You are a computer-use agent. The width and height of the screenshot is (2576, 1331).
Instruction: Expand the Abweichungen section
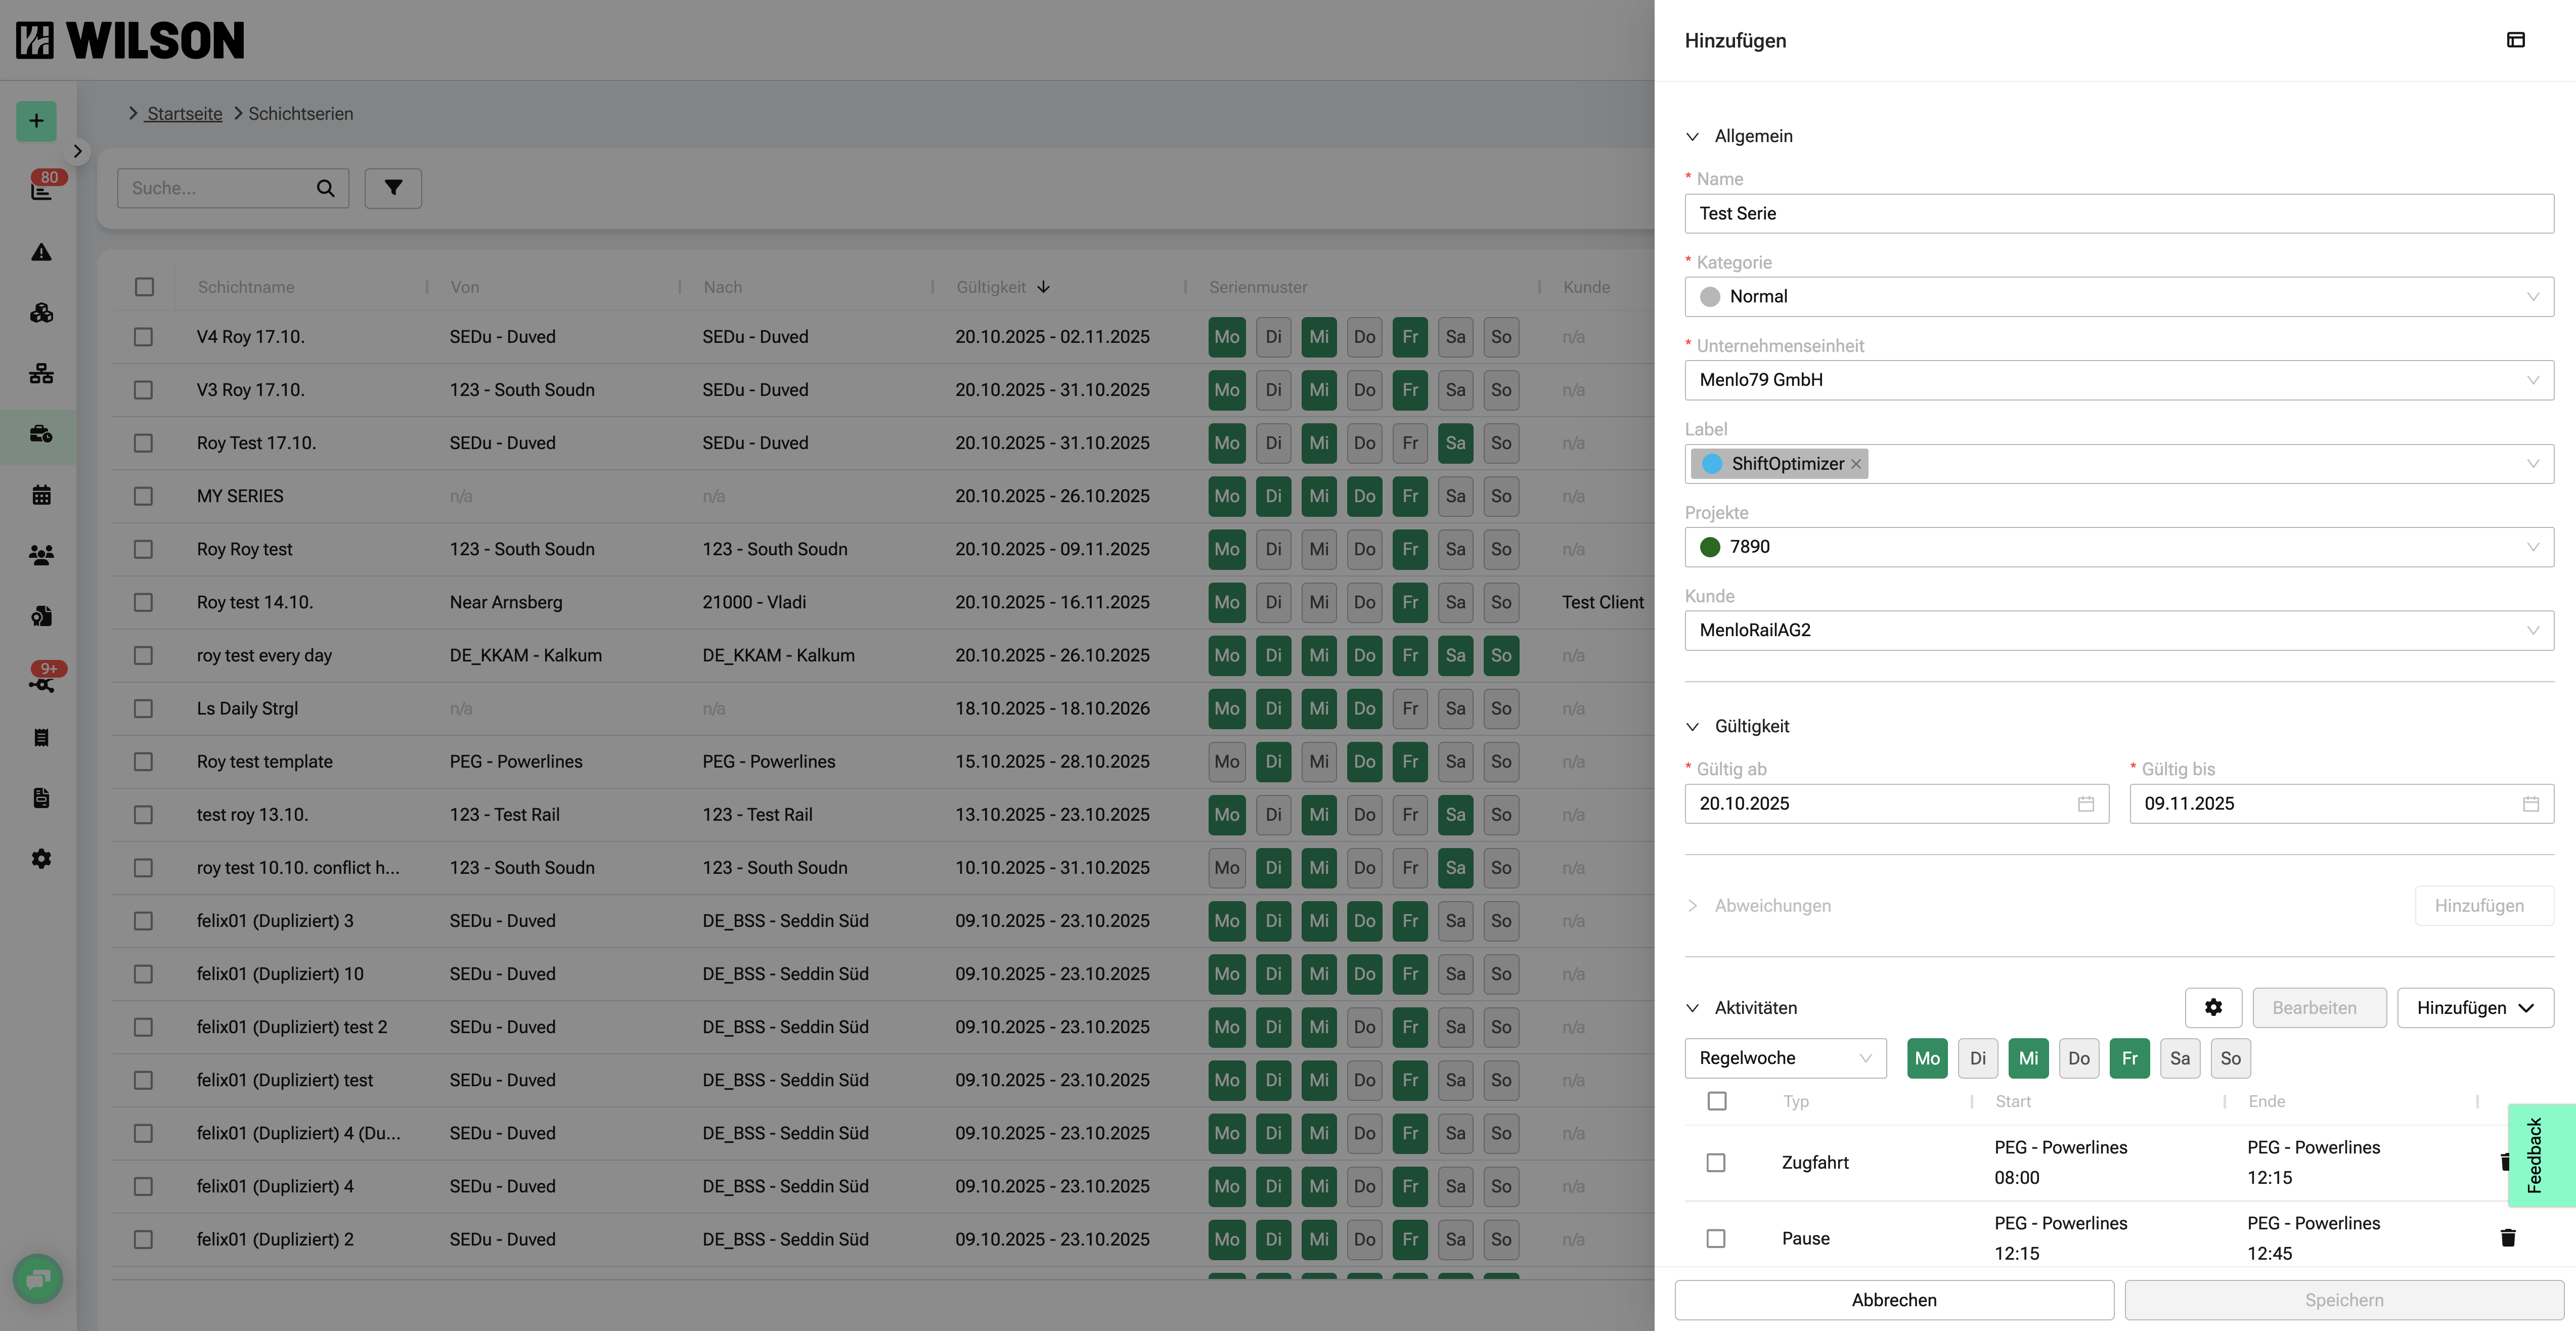point(1692,906)
